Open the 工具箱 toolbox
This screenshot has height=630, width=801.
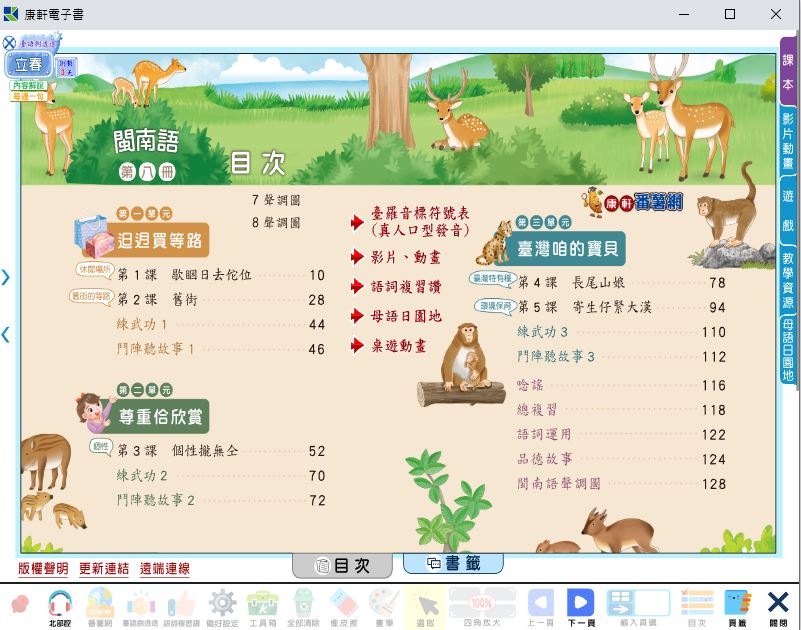click(x=263, y=608)
